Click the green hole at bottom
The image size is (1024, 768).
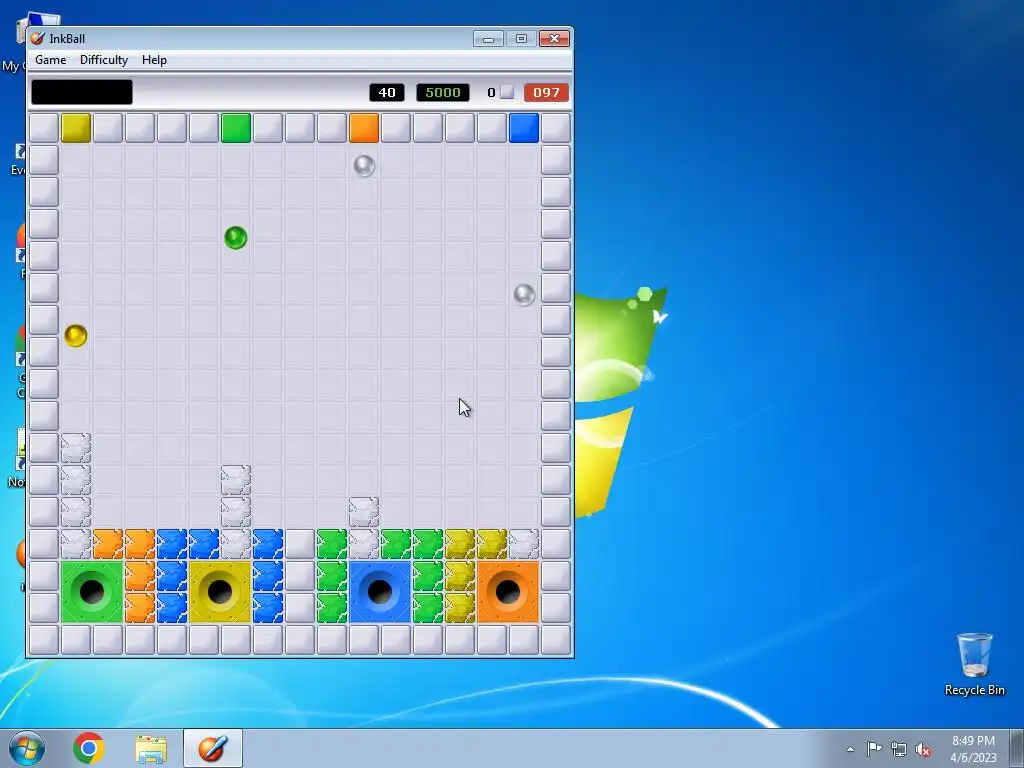pyautogui.click(x=92, y=592)
